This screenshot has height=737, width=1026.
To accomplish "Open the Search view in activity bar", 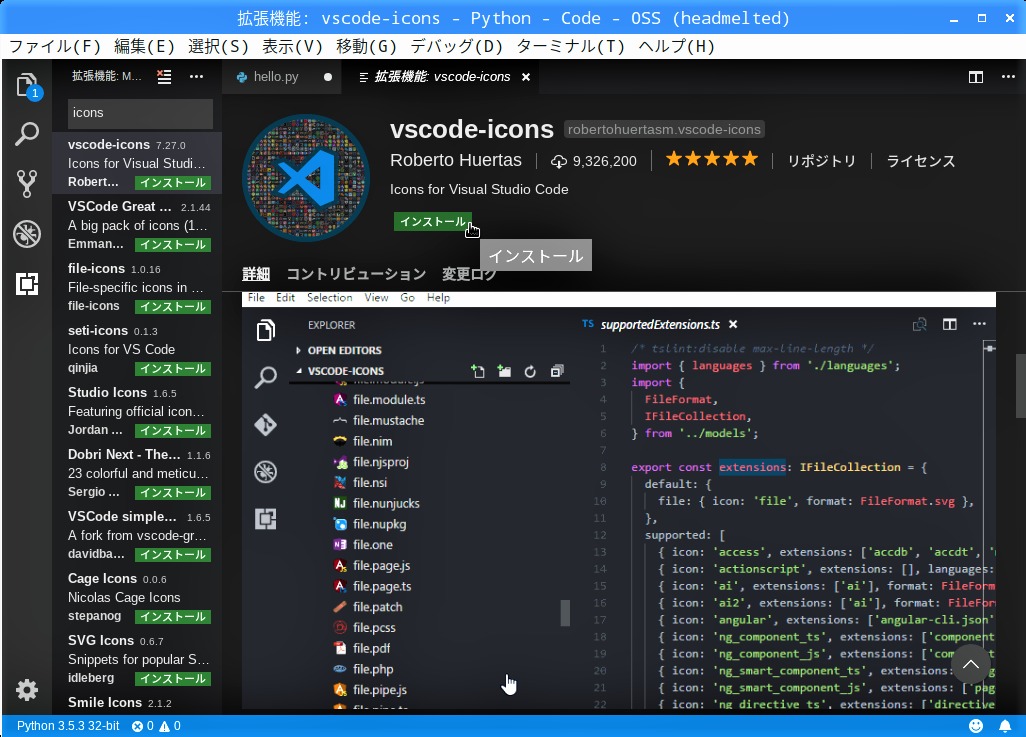I will pyautogui.click(x=27, y=134).
